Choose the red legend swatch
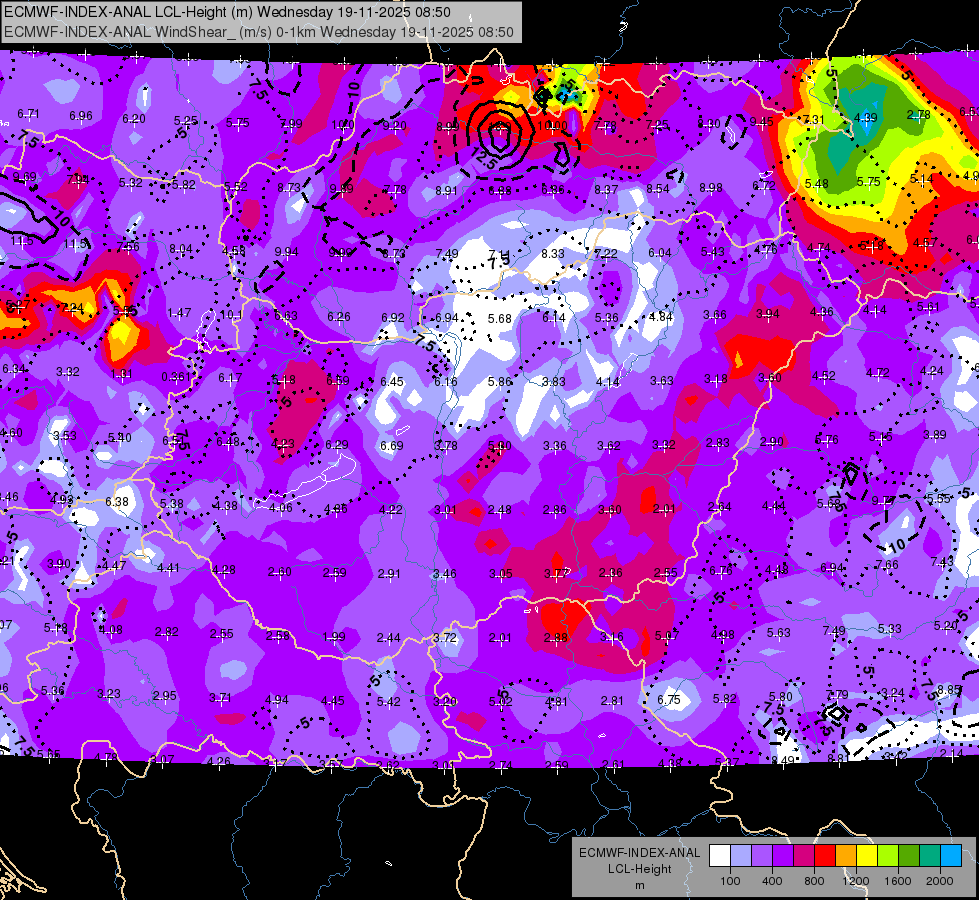This screenshot has height=900, width=979. click(x=825, y=855)
